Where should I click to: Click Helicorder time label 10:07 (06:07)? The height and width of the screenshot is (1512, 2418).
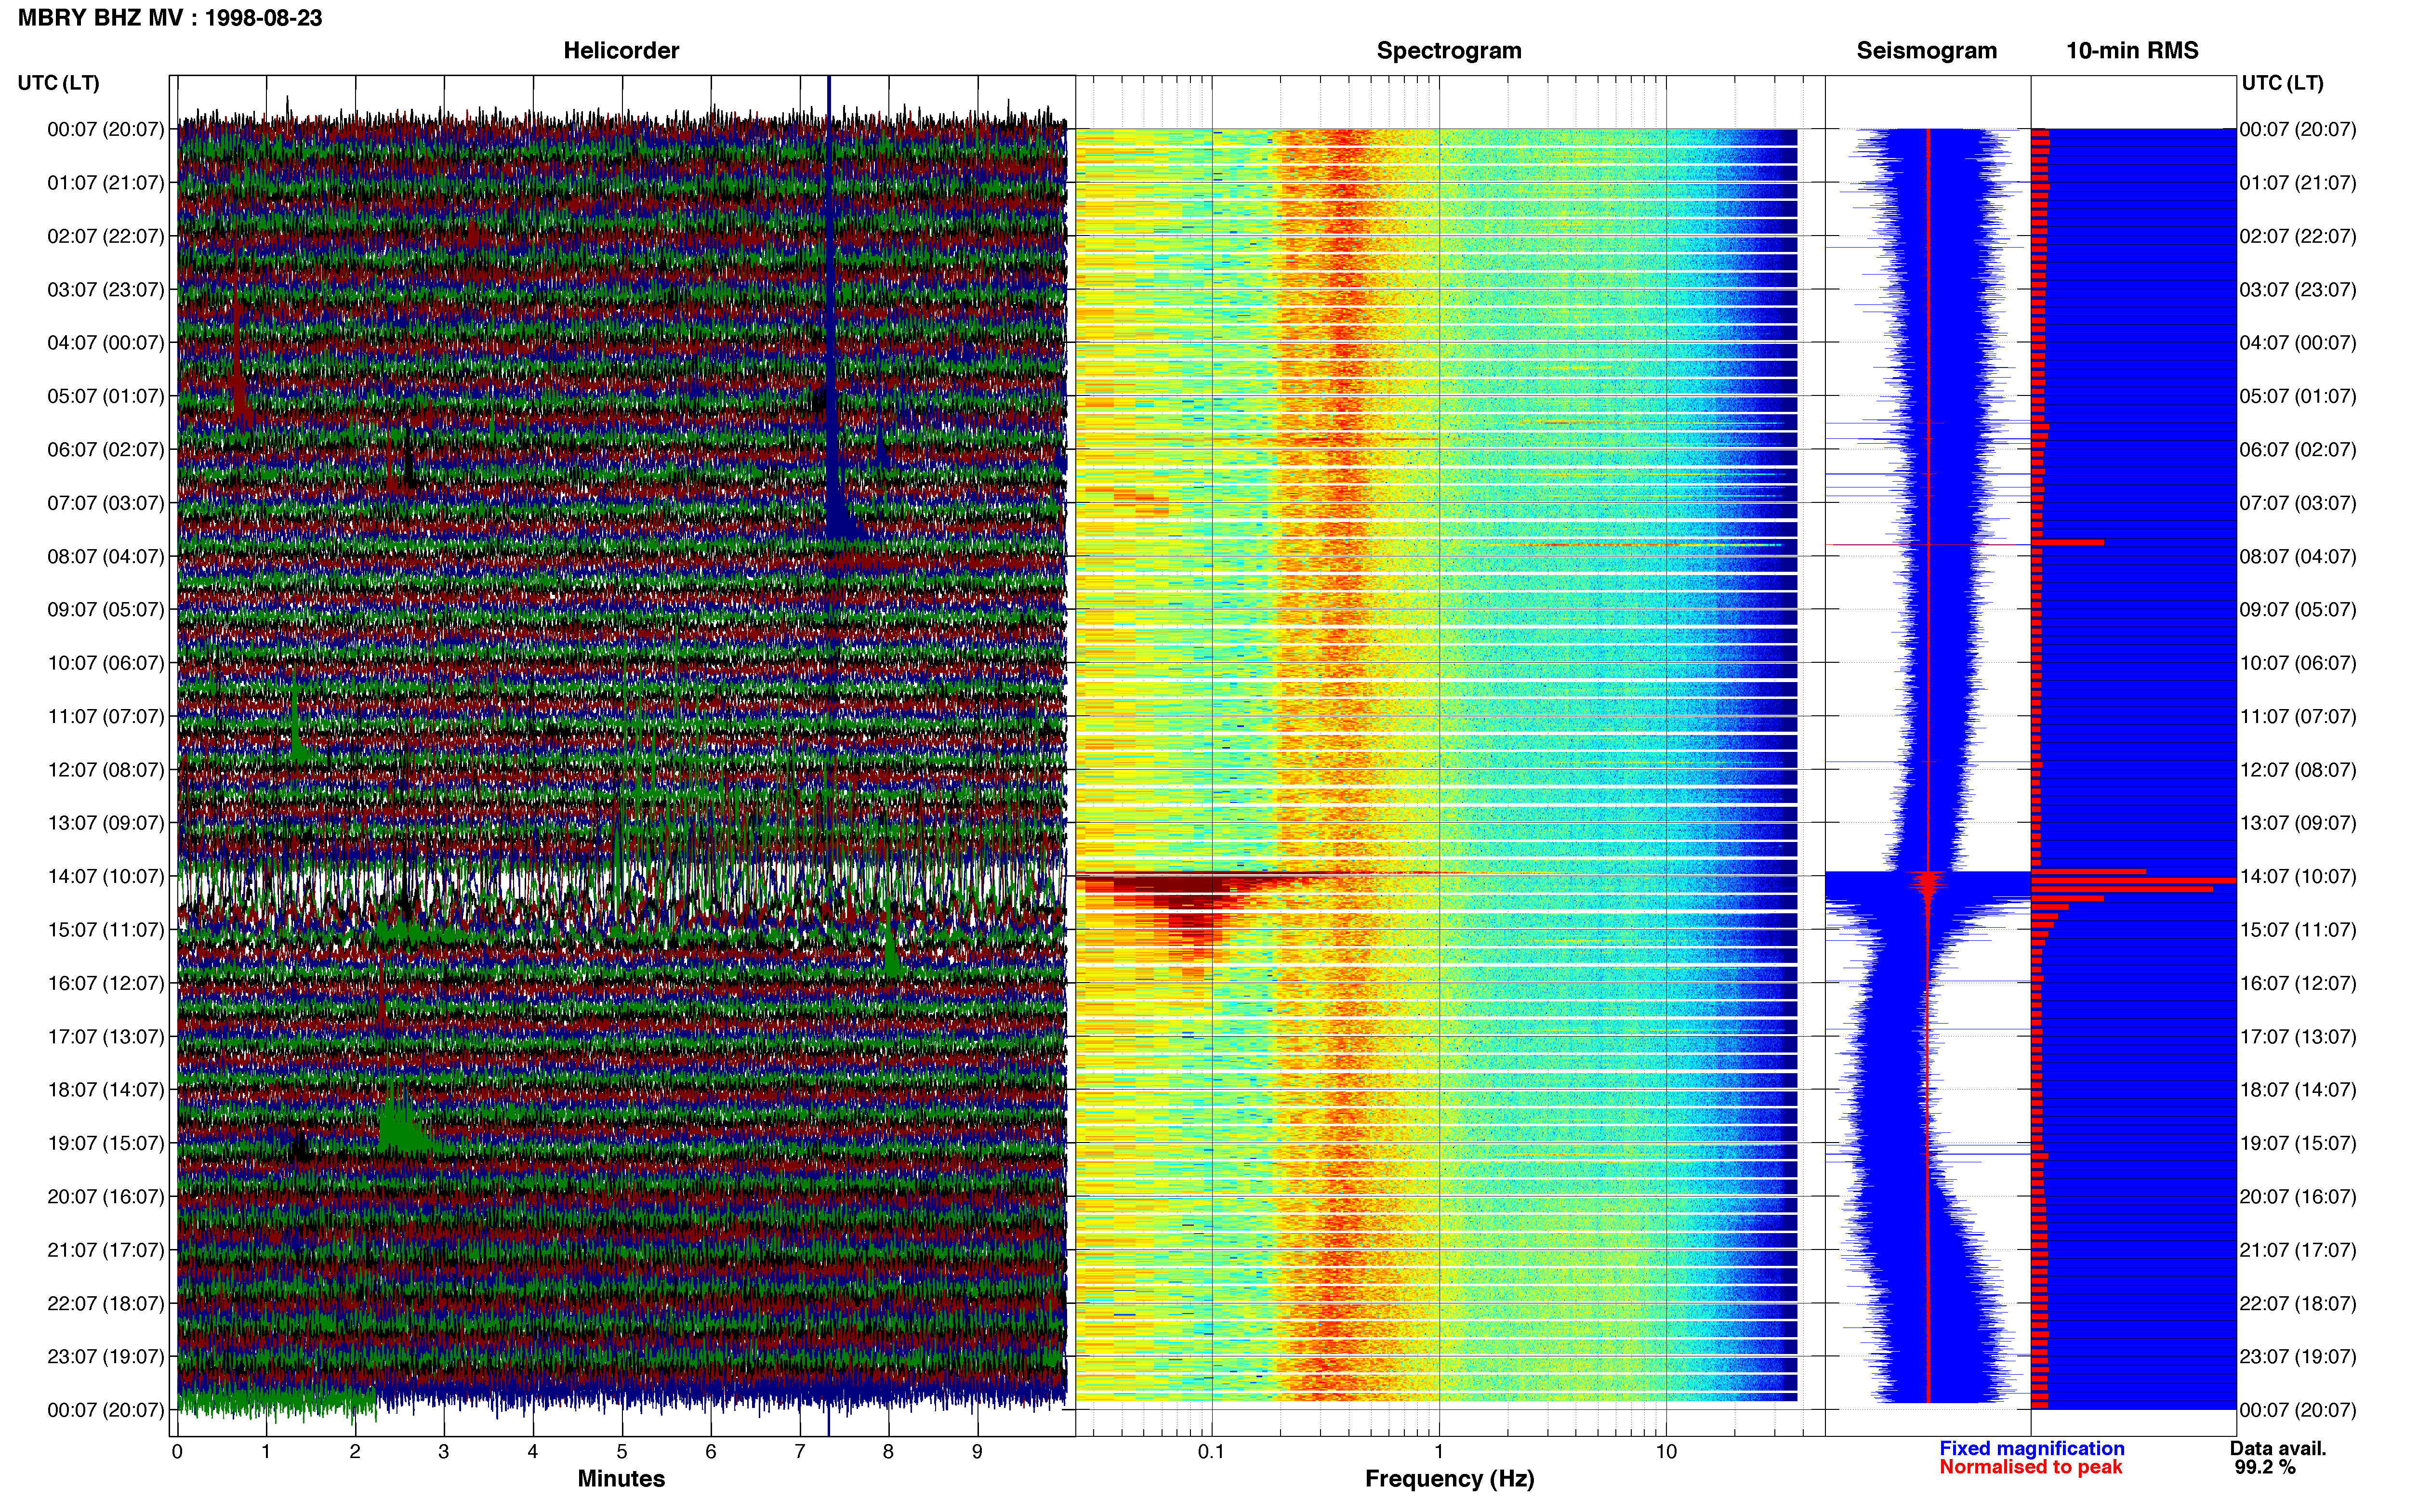pyautogui.click(x=106, y=663)
